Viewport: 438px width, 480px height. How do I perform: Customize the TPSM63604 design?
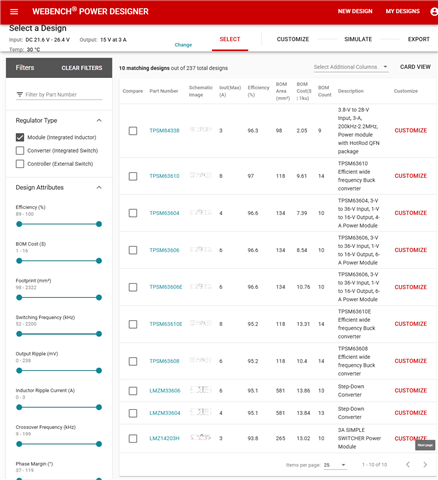[411, 213]
